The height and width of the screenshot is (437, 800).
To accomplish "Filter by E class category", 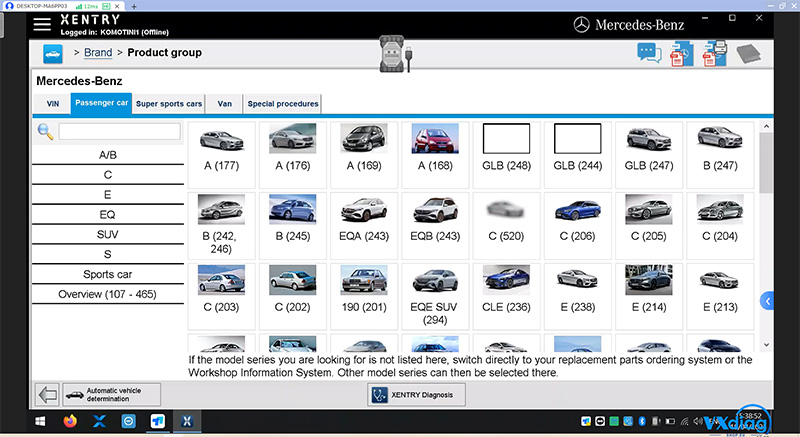I will pyautogui.click(x=108, y=195).
